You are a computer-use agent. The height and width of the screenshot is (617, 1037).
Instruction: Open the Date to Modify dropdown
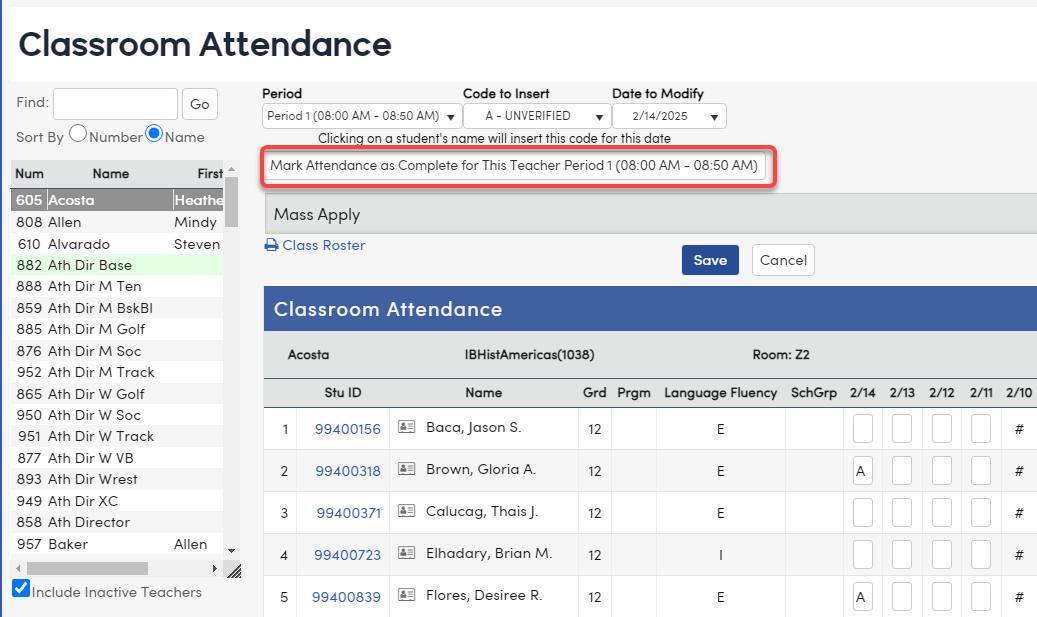coord(669,116)
